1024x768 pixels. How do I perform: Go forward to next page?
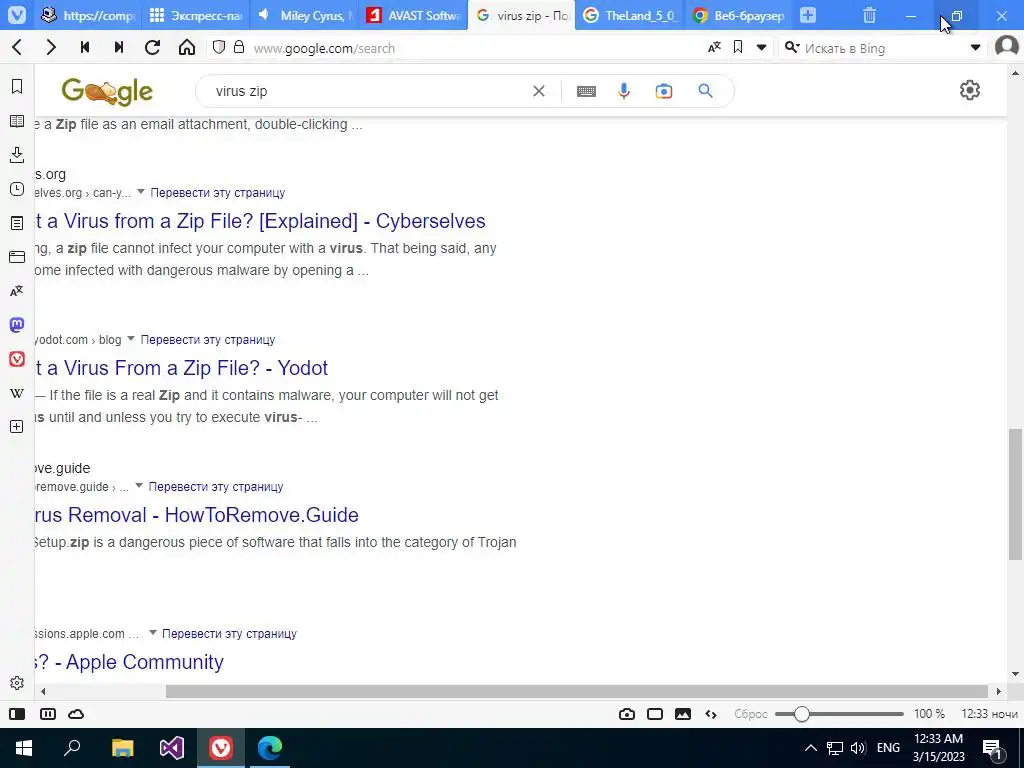click(51, 48)
